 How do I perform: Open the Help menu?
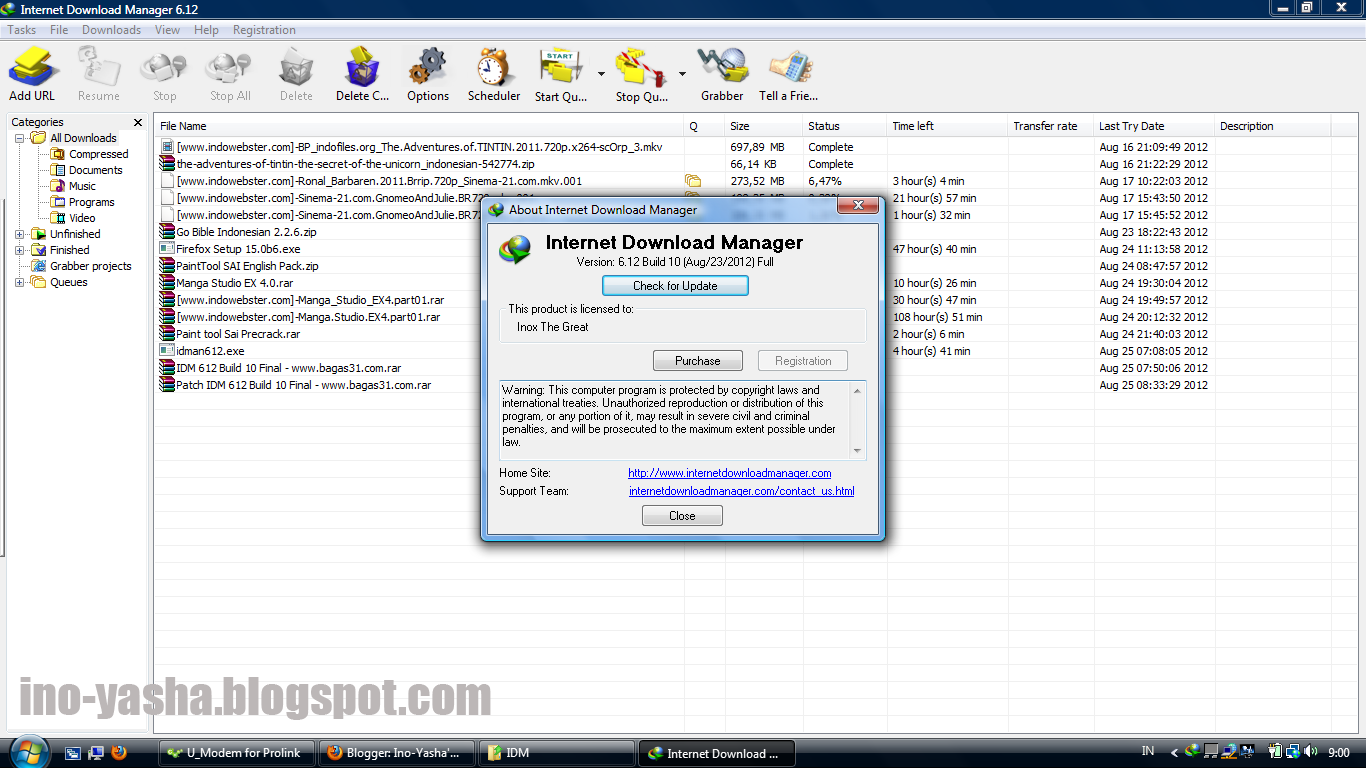[x=206, y=30]
